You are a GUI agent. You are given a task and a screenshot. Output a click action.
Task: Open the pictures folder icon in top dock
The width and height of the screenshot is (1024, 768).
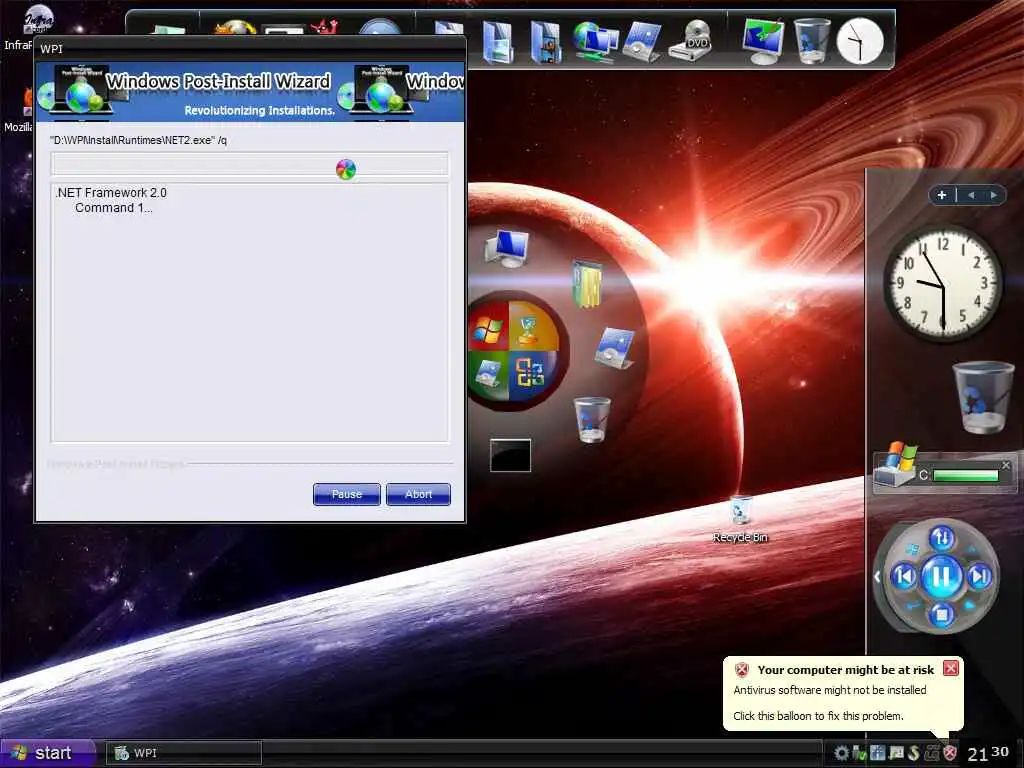point(498,42)
